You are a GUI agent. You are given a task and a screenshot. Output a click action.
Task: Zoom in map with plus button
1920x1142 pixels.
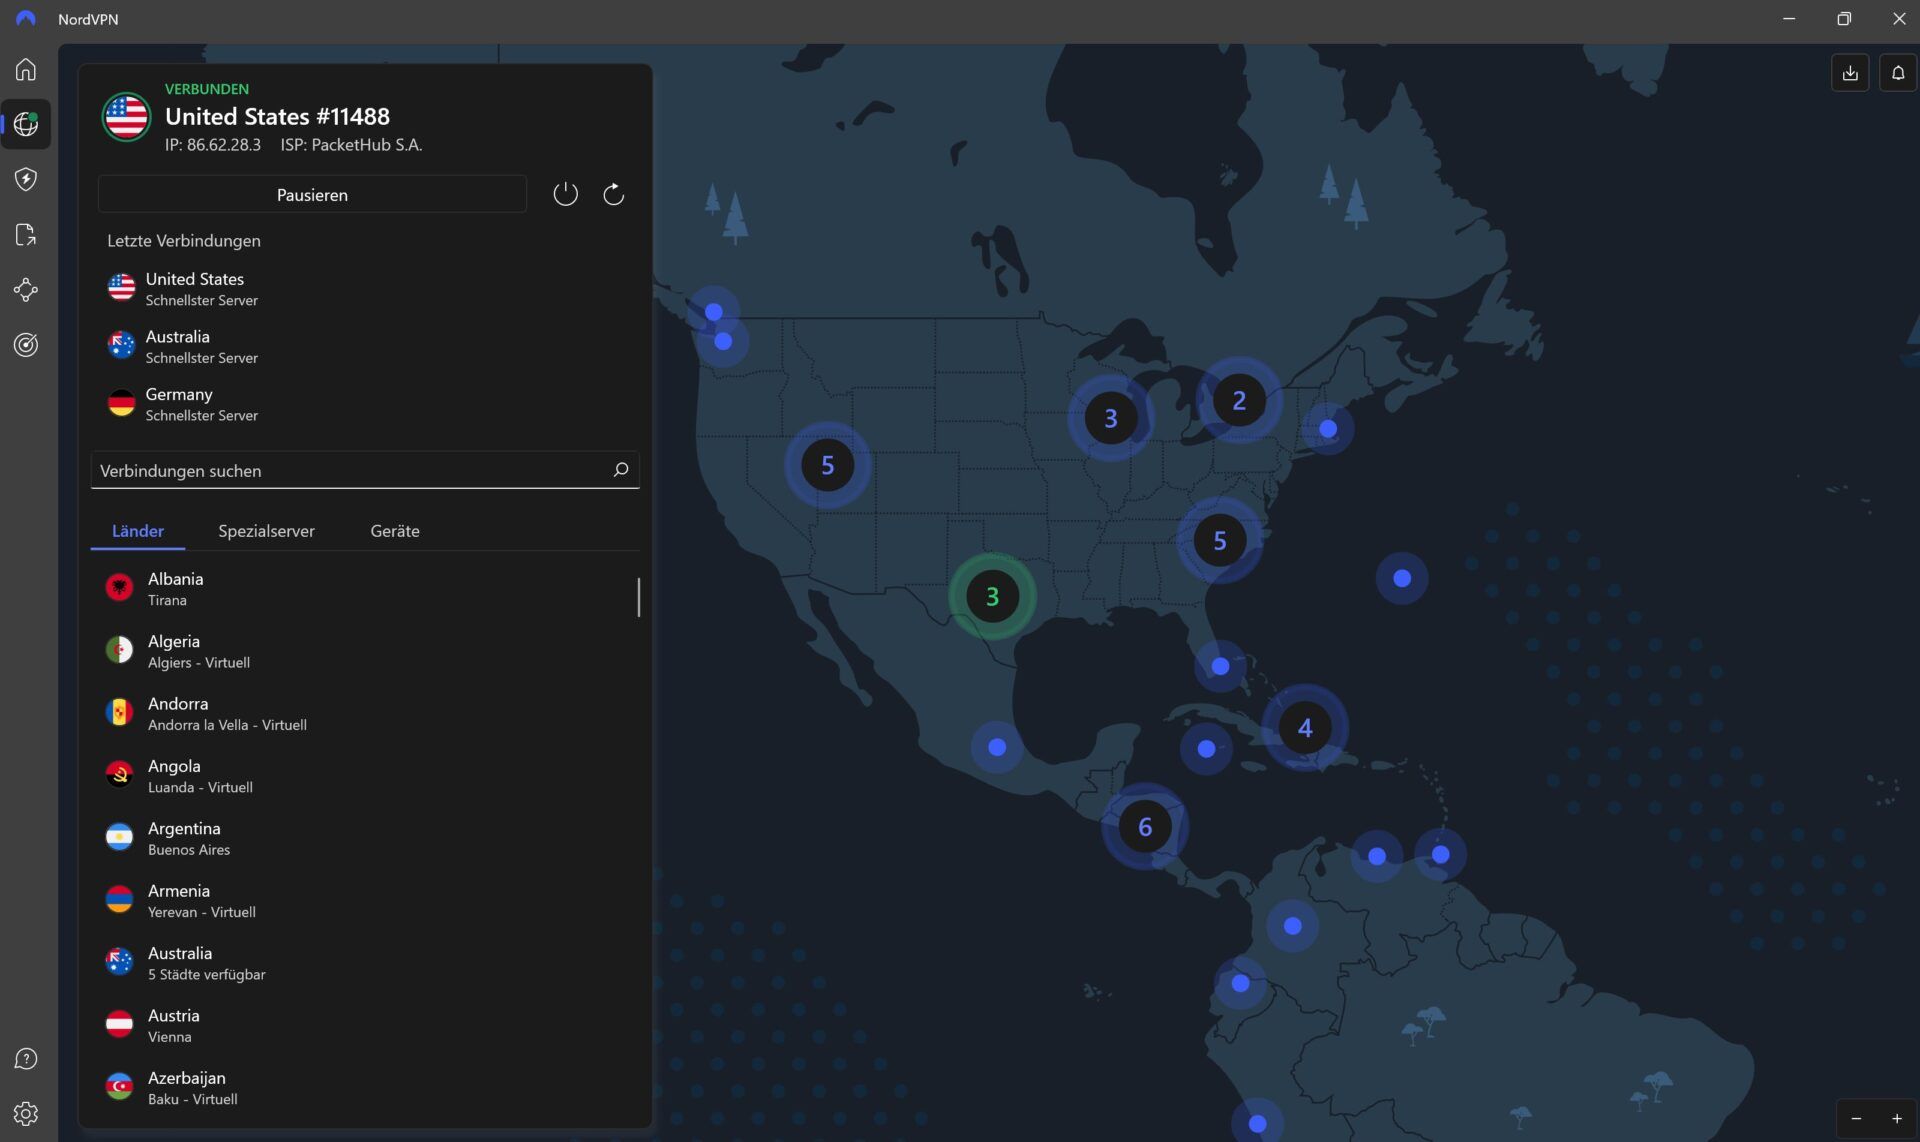pos(1897,1118)
